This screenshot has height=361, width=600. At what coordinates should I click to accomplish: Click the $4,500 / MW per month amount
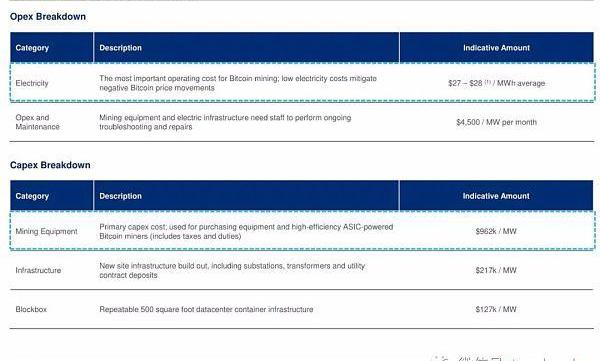tap(496, 122)
